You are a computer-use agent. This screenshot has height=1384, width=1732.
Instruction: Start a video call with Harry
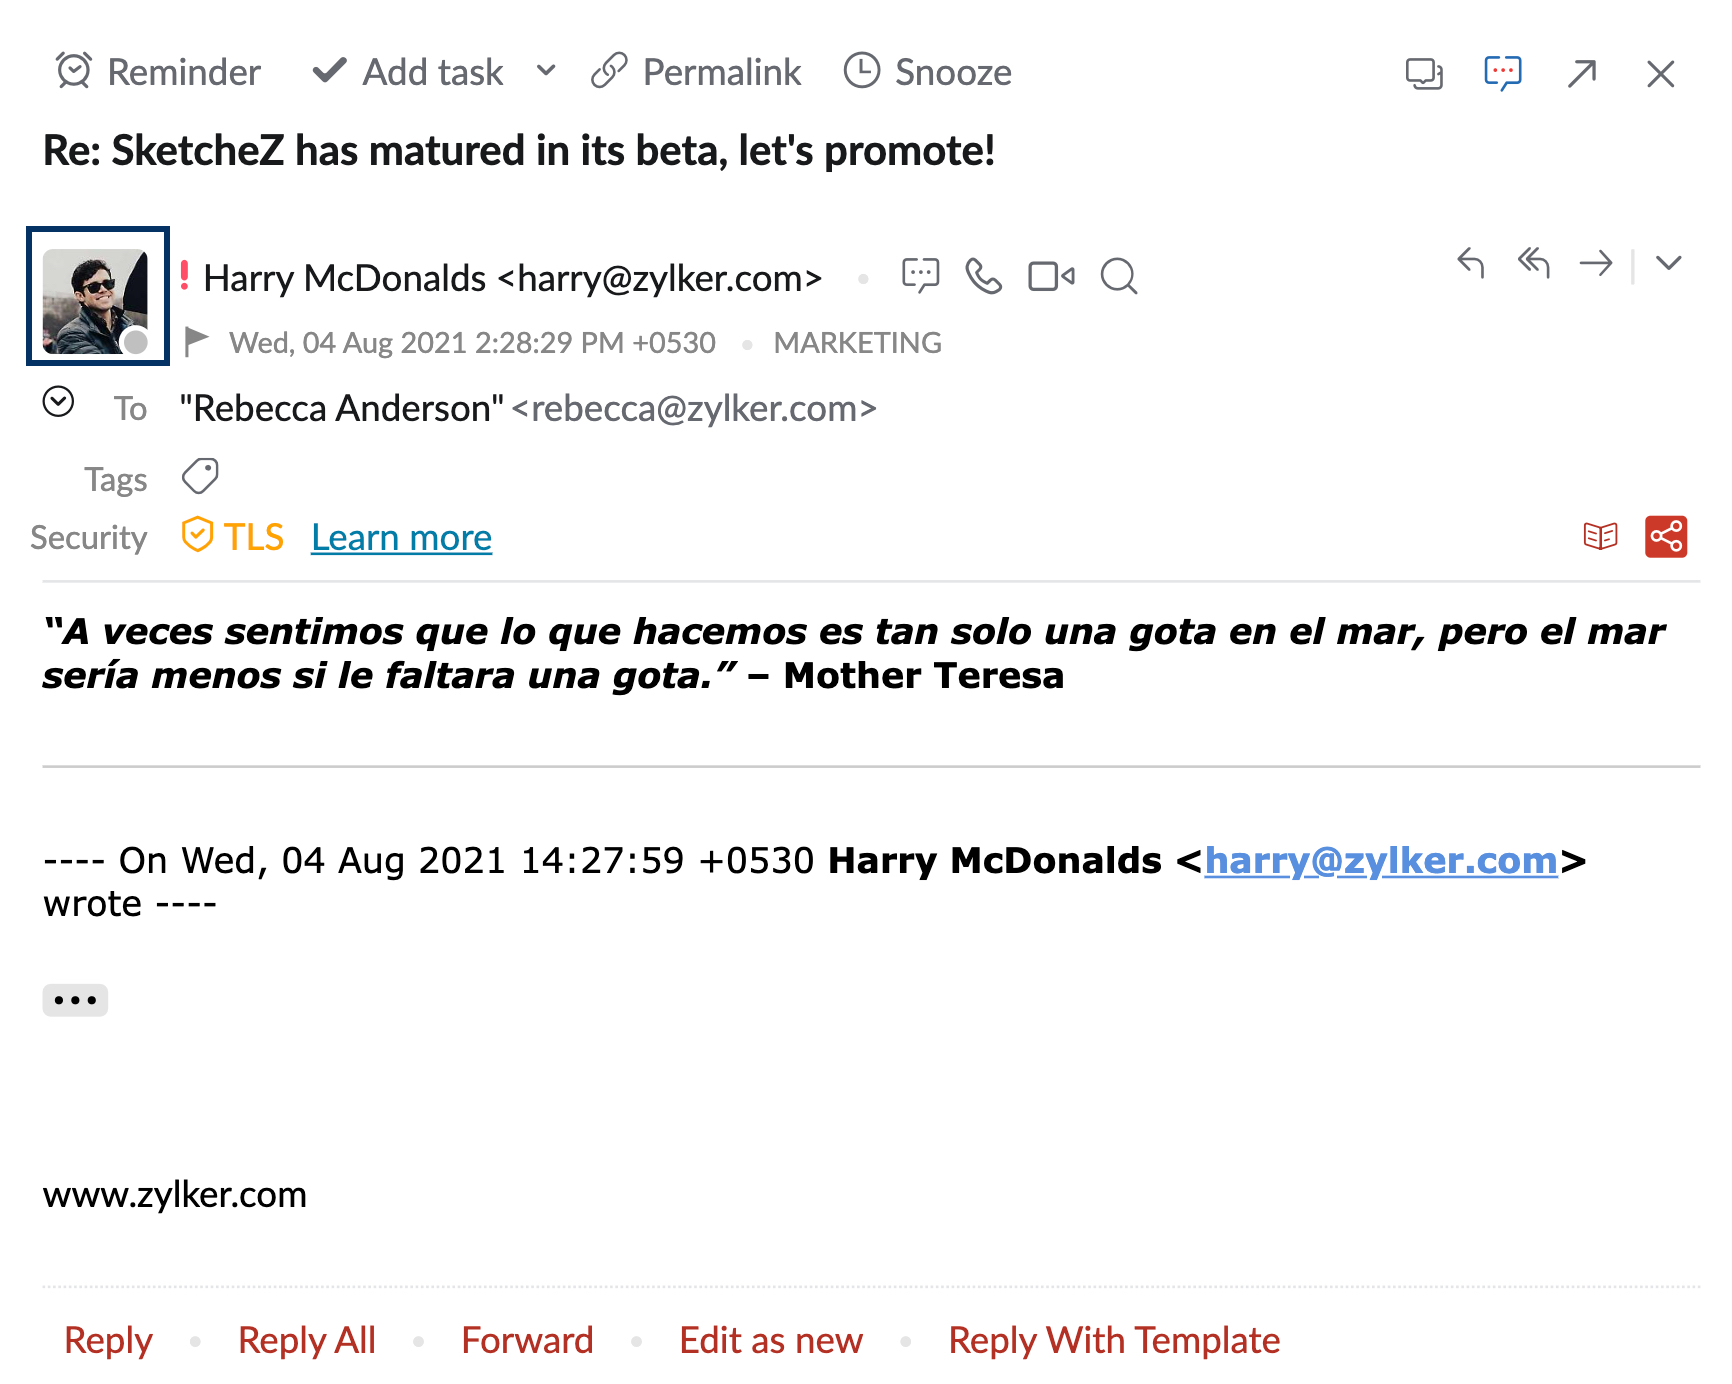[1051, 276]
